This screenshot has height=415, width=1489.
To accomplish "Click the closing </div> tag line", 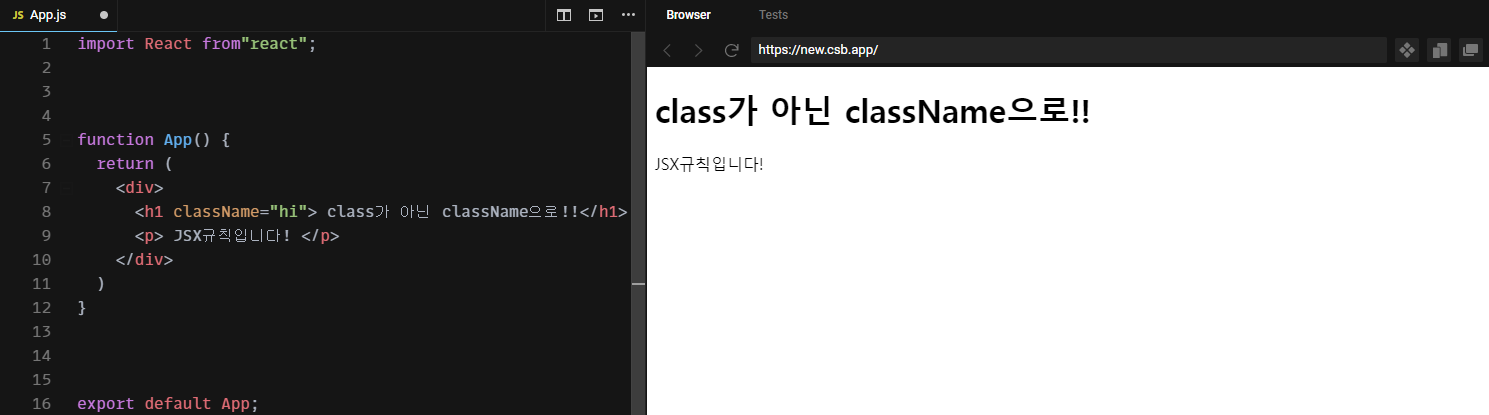I will click(145, 260).
